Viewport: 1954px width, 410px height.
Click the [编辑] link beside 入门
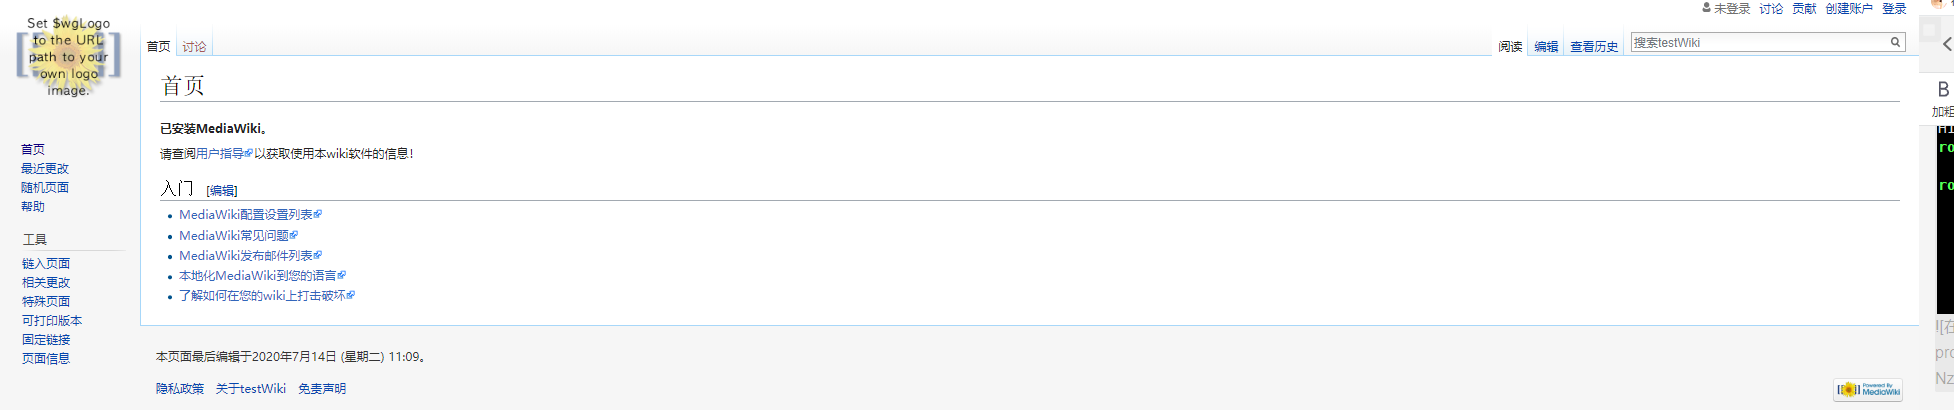coord(222,191)
